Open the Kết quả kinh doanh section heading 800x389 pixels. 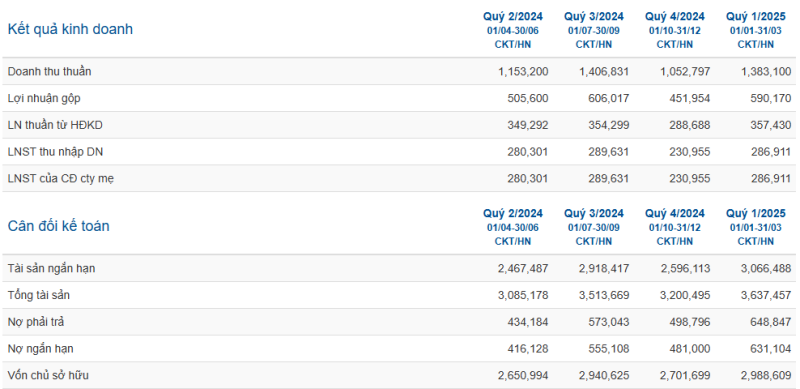click(70, 30)
